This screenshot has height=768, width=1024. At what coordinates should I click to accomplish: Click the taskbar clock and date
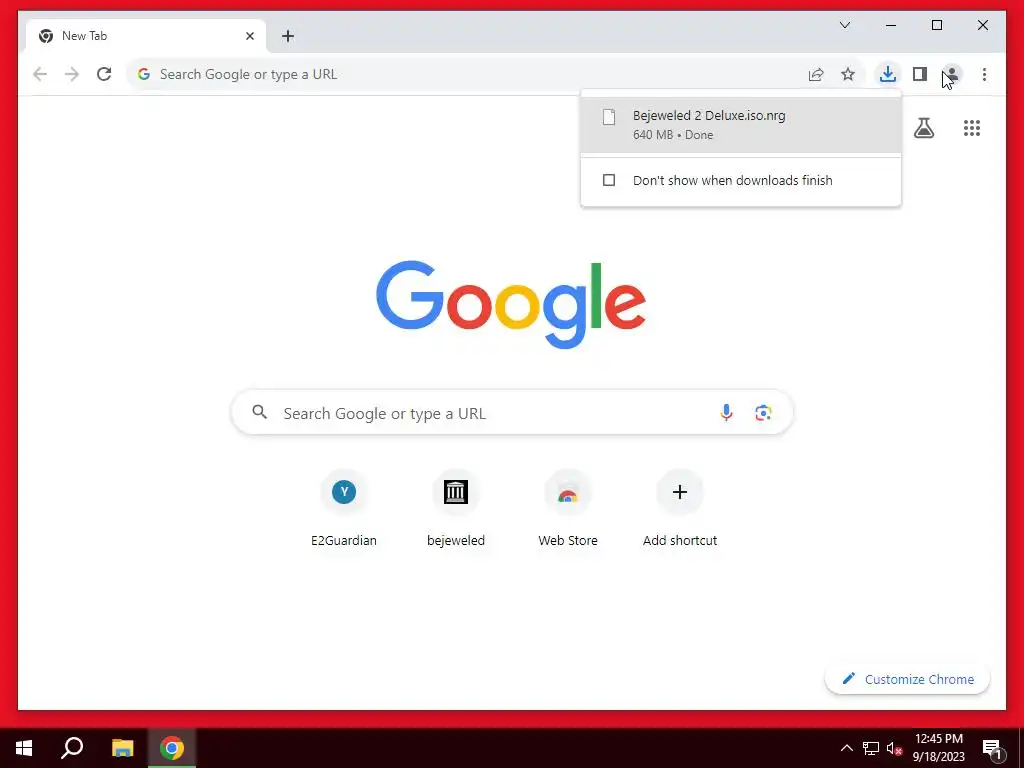click(938, 748)
